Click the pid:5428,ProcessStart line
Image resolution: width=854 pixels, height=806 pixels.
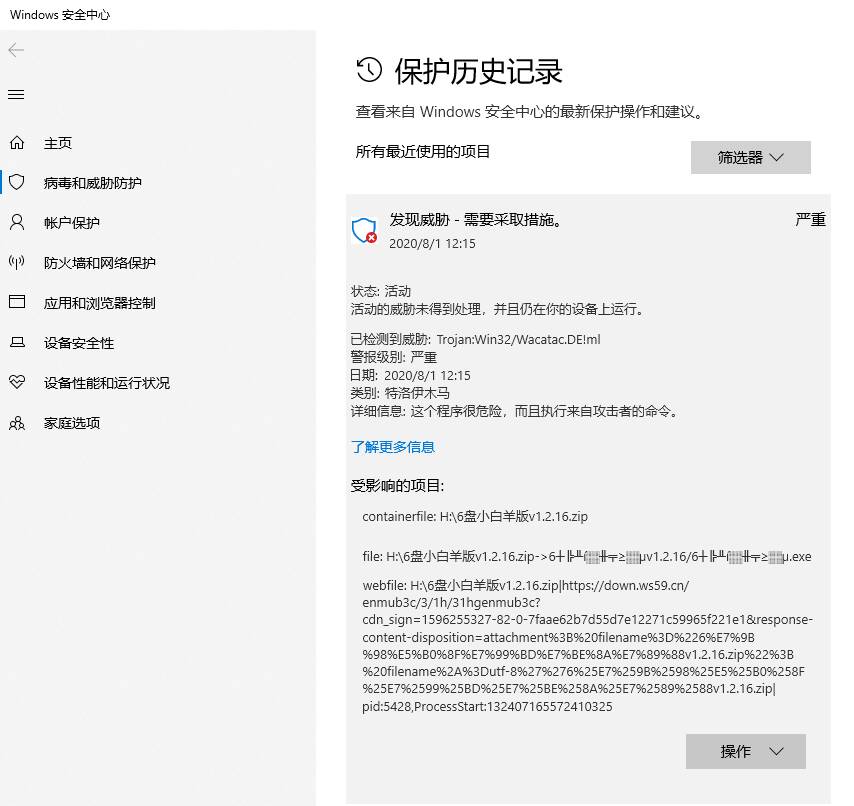click(x=487, y=706)
